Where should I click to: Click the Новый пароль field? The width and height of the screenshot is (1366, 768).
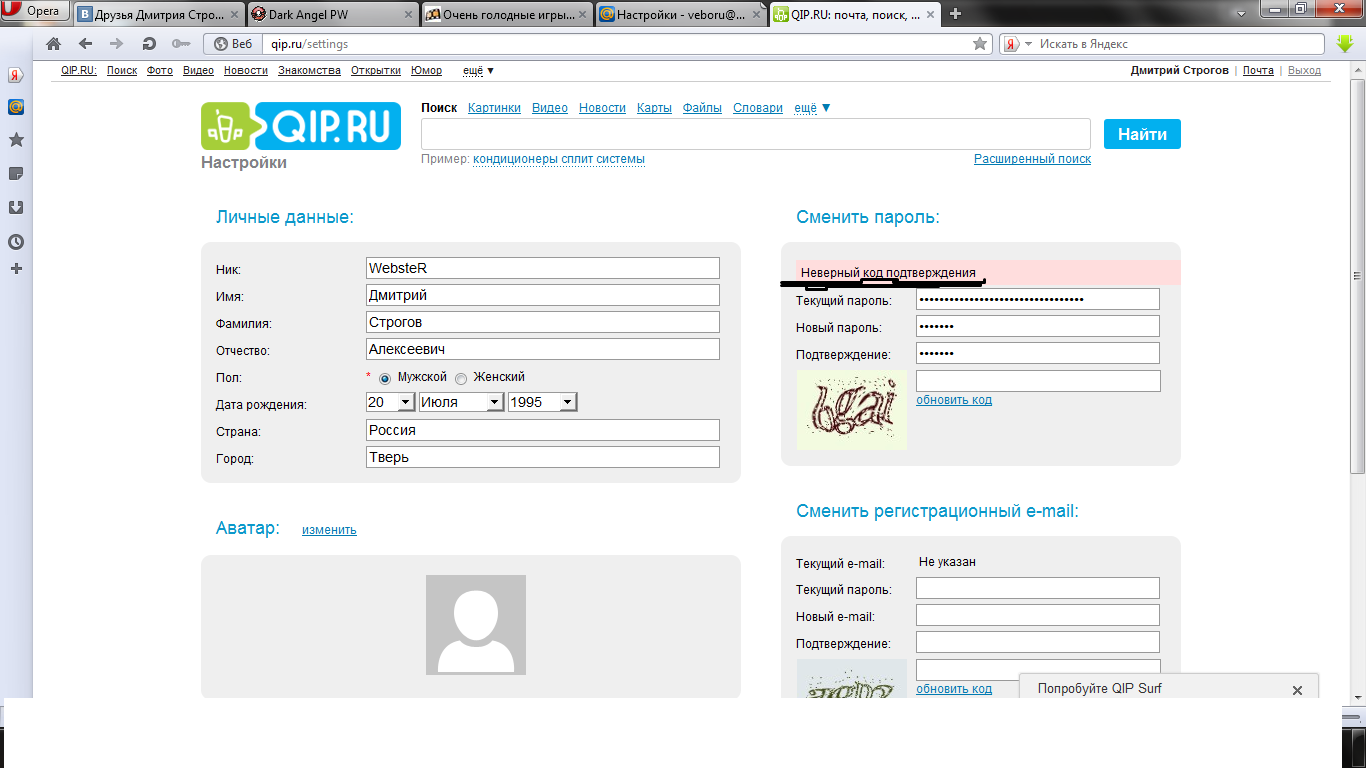tap(1038, 326)
